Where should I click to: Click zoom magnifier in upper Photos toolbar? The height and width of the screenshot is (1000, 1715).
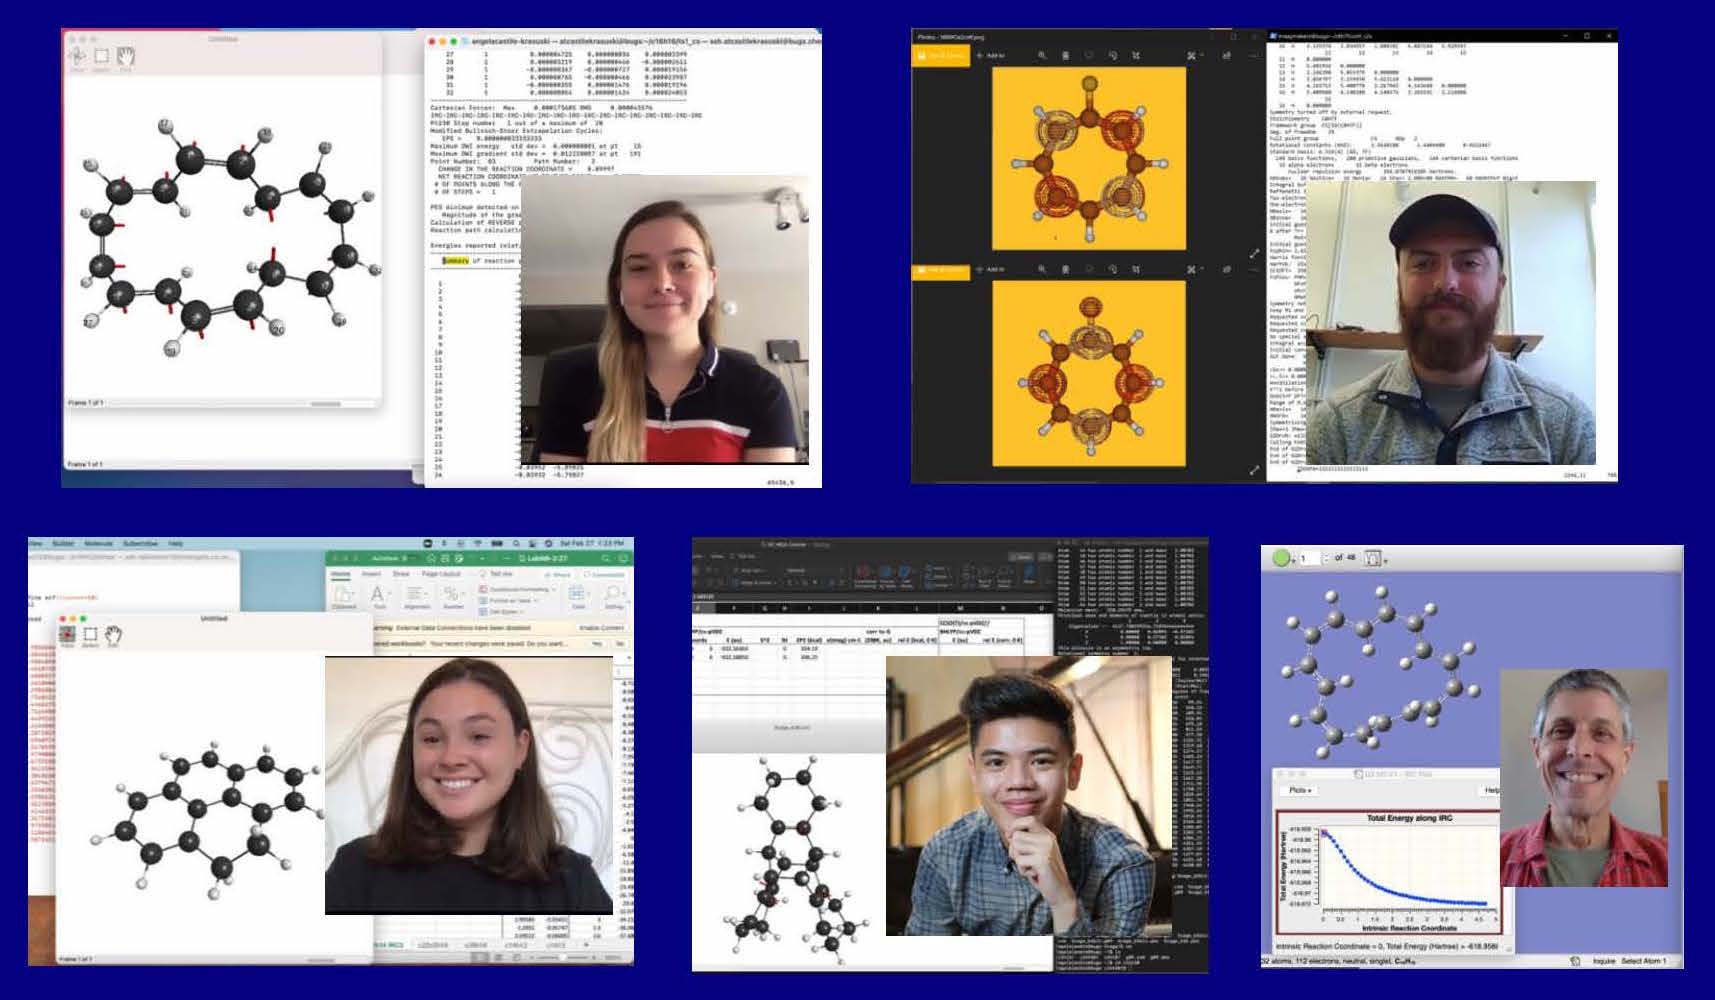1042,55
